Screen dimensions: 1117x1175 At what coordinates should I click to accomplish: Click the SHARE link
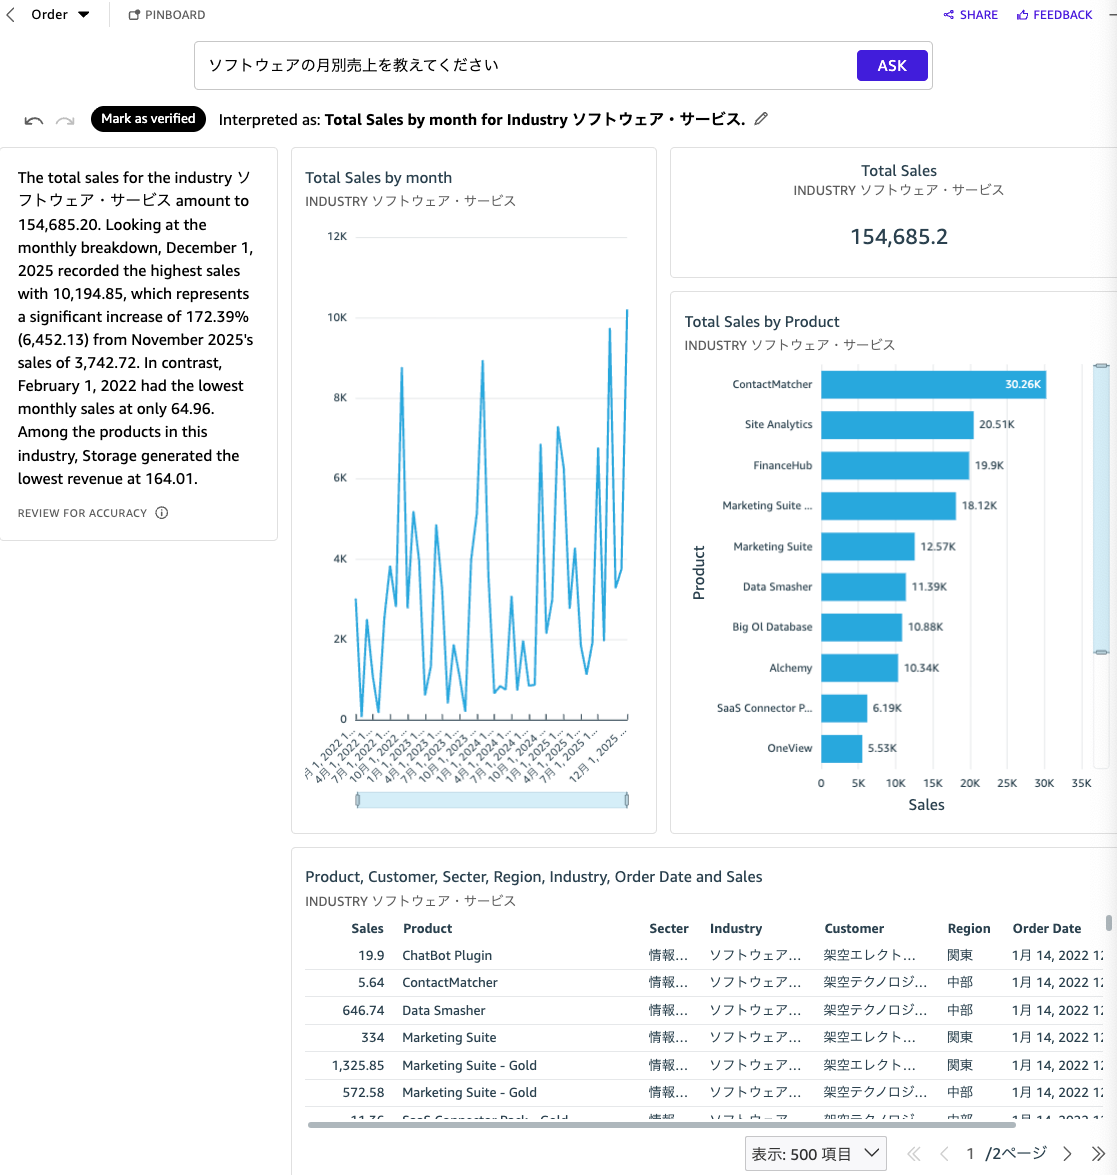click(970, 14)
